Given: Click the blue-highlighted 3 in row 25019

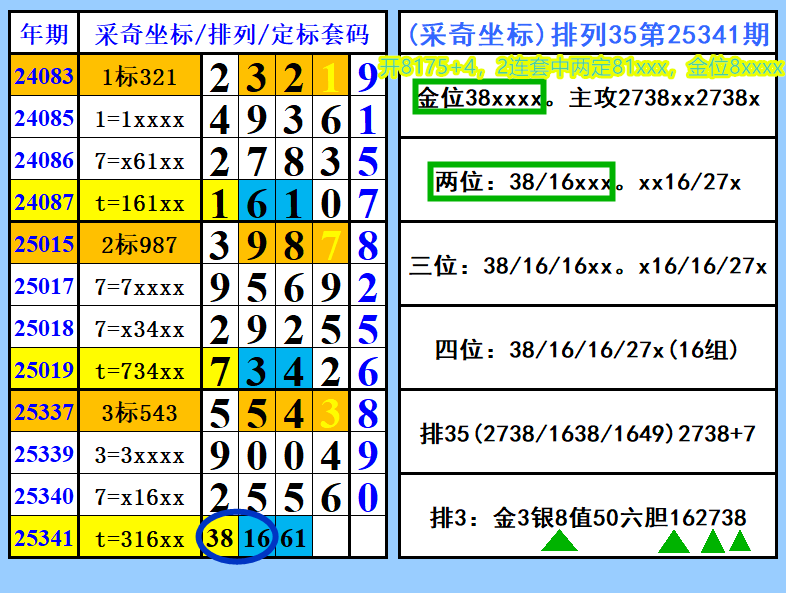Looking at the screenshot, I should pyautogui.click(x=257, y=370).
